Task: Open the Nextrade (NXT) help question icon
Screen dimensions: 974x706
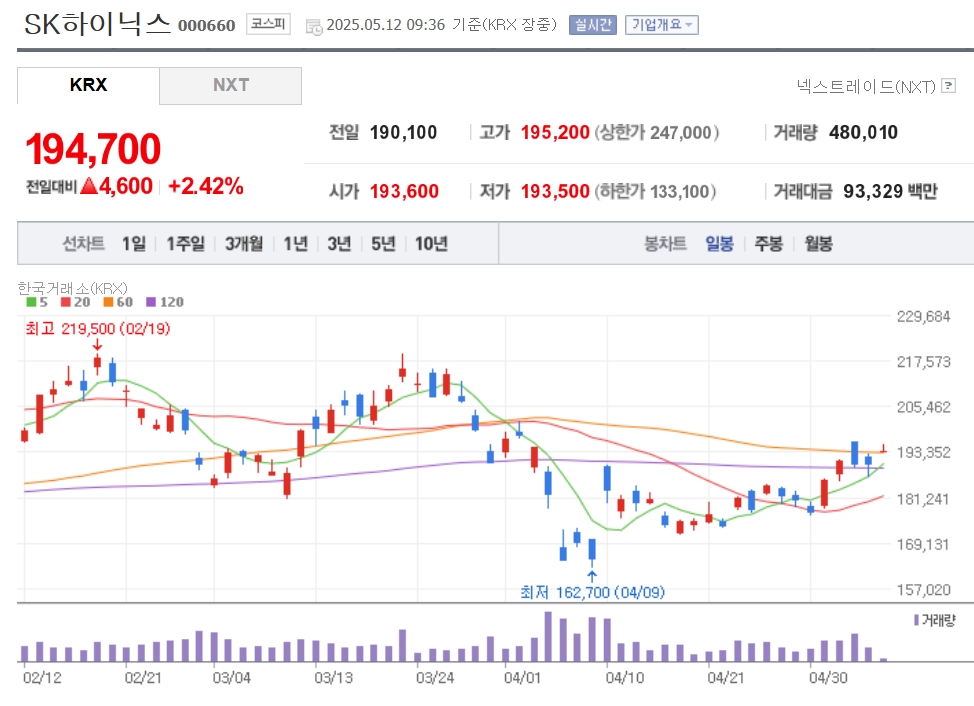Action: tap(949, 86)
